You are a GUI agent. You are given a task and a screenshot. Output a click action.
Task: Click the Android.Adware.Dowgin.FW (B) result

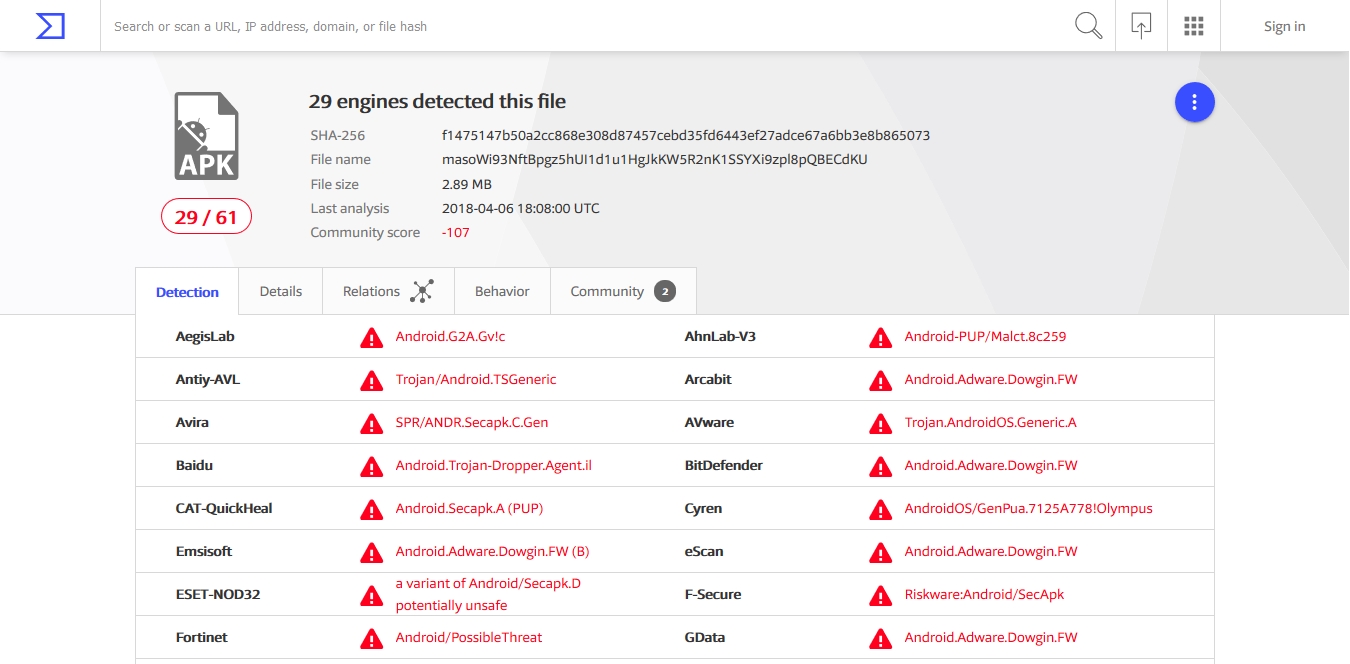tap(492, 552)
